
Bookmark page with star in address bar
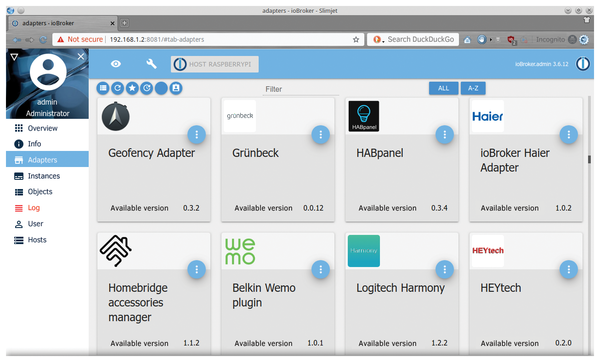pos(356,39)
